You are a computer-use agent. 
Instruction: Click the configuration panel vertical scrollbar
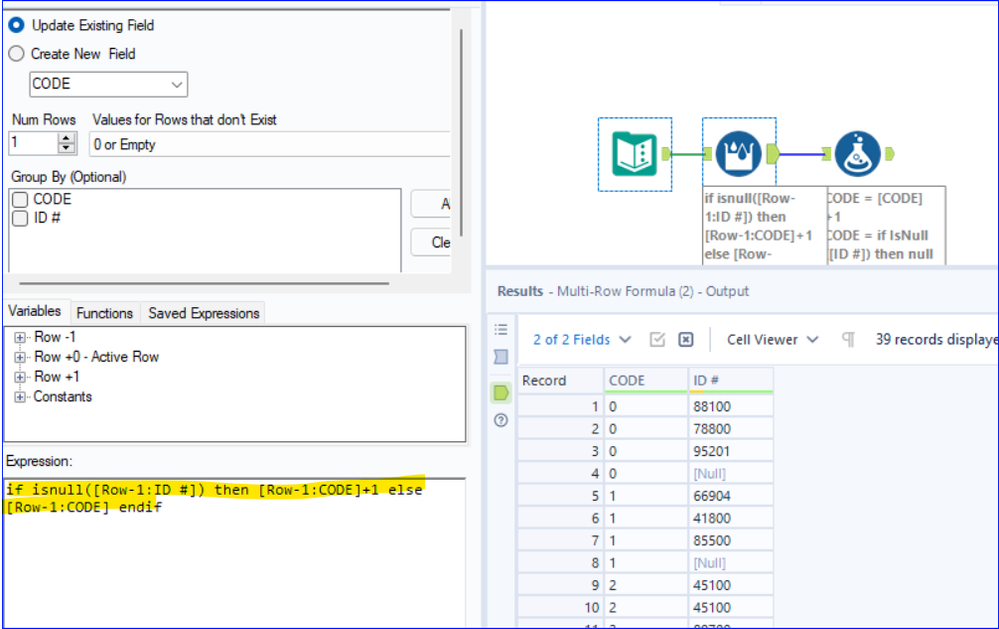click(x=461, y=133)
